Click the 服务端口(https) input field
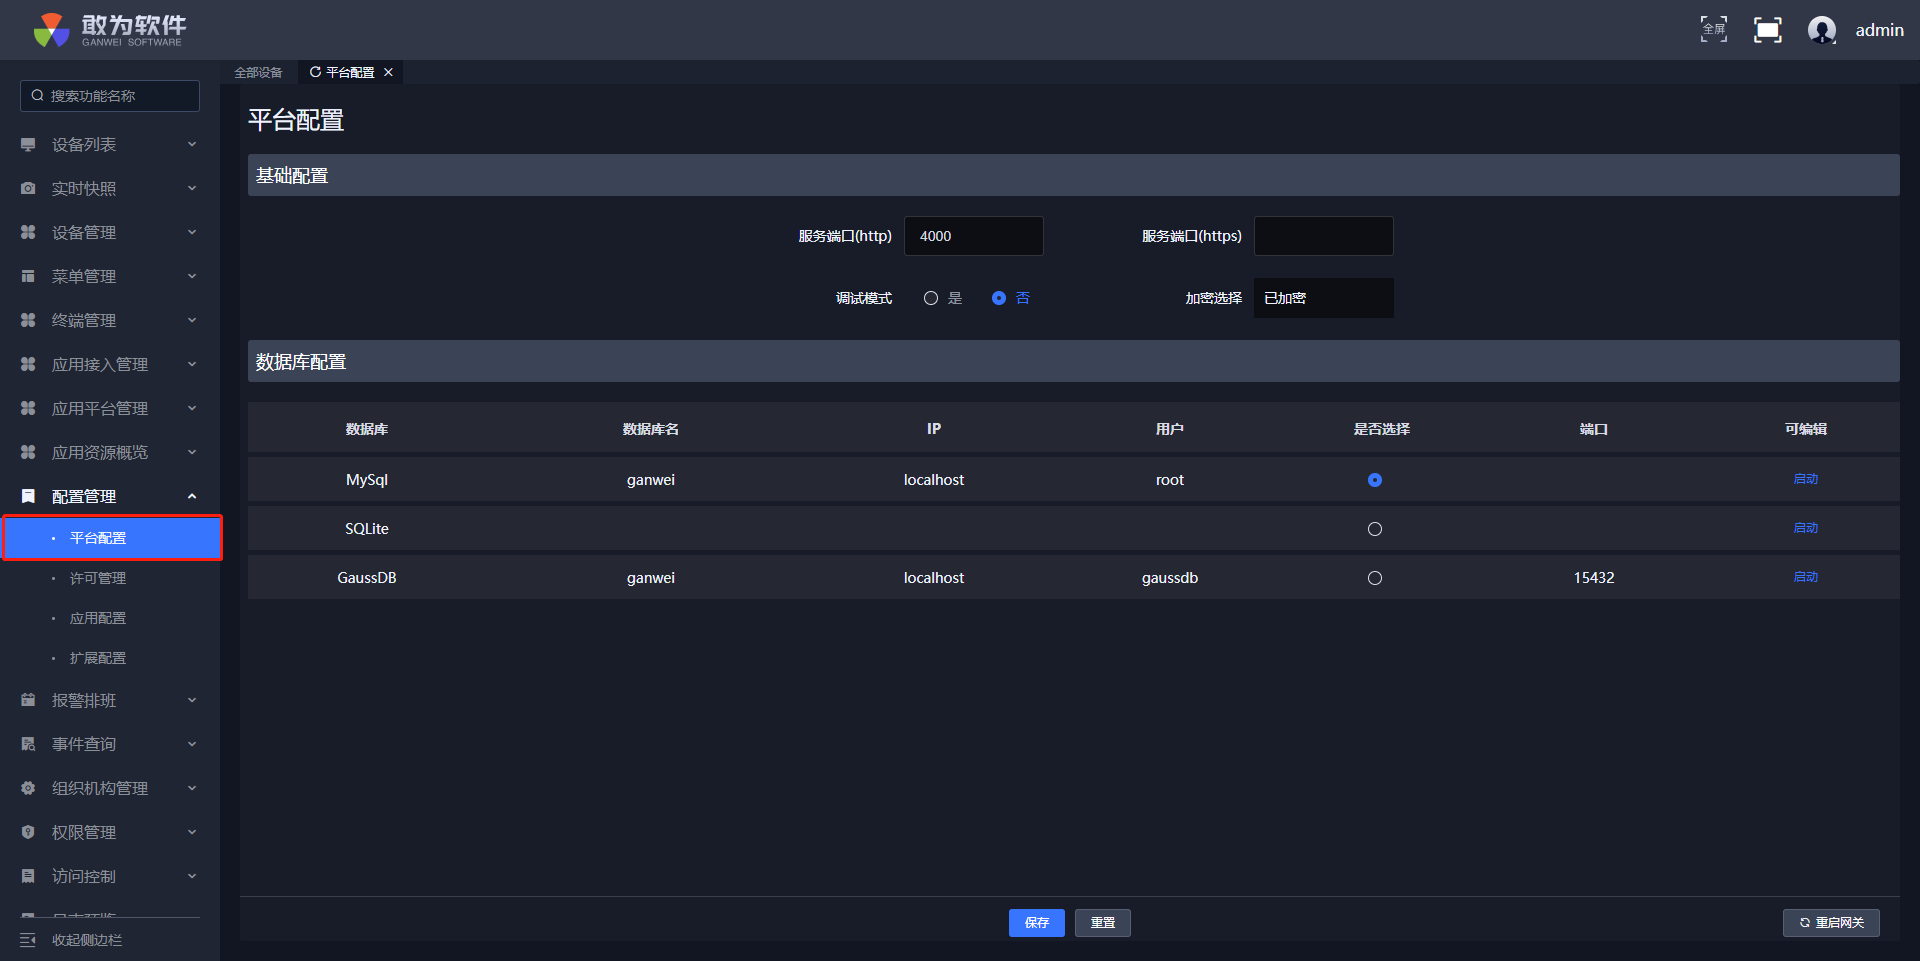 1322,236
